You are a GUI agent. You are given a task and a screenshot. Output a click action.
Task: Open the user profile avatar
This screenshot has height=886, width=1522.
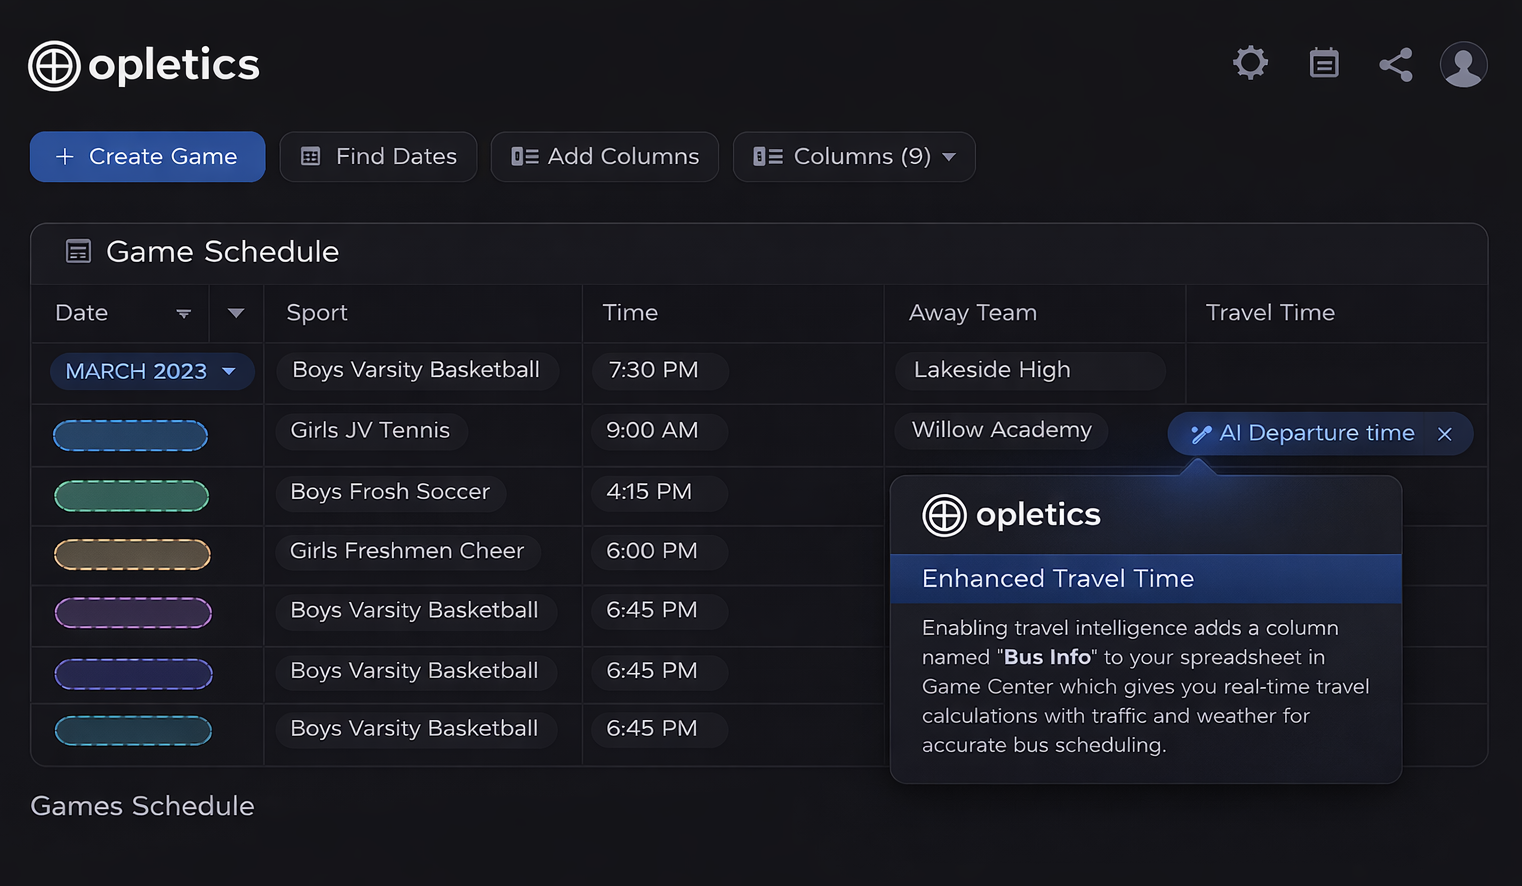tap(1463, 65)
